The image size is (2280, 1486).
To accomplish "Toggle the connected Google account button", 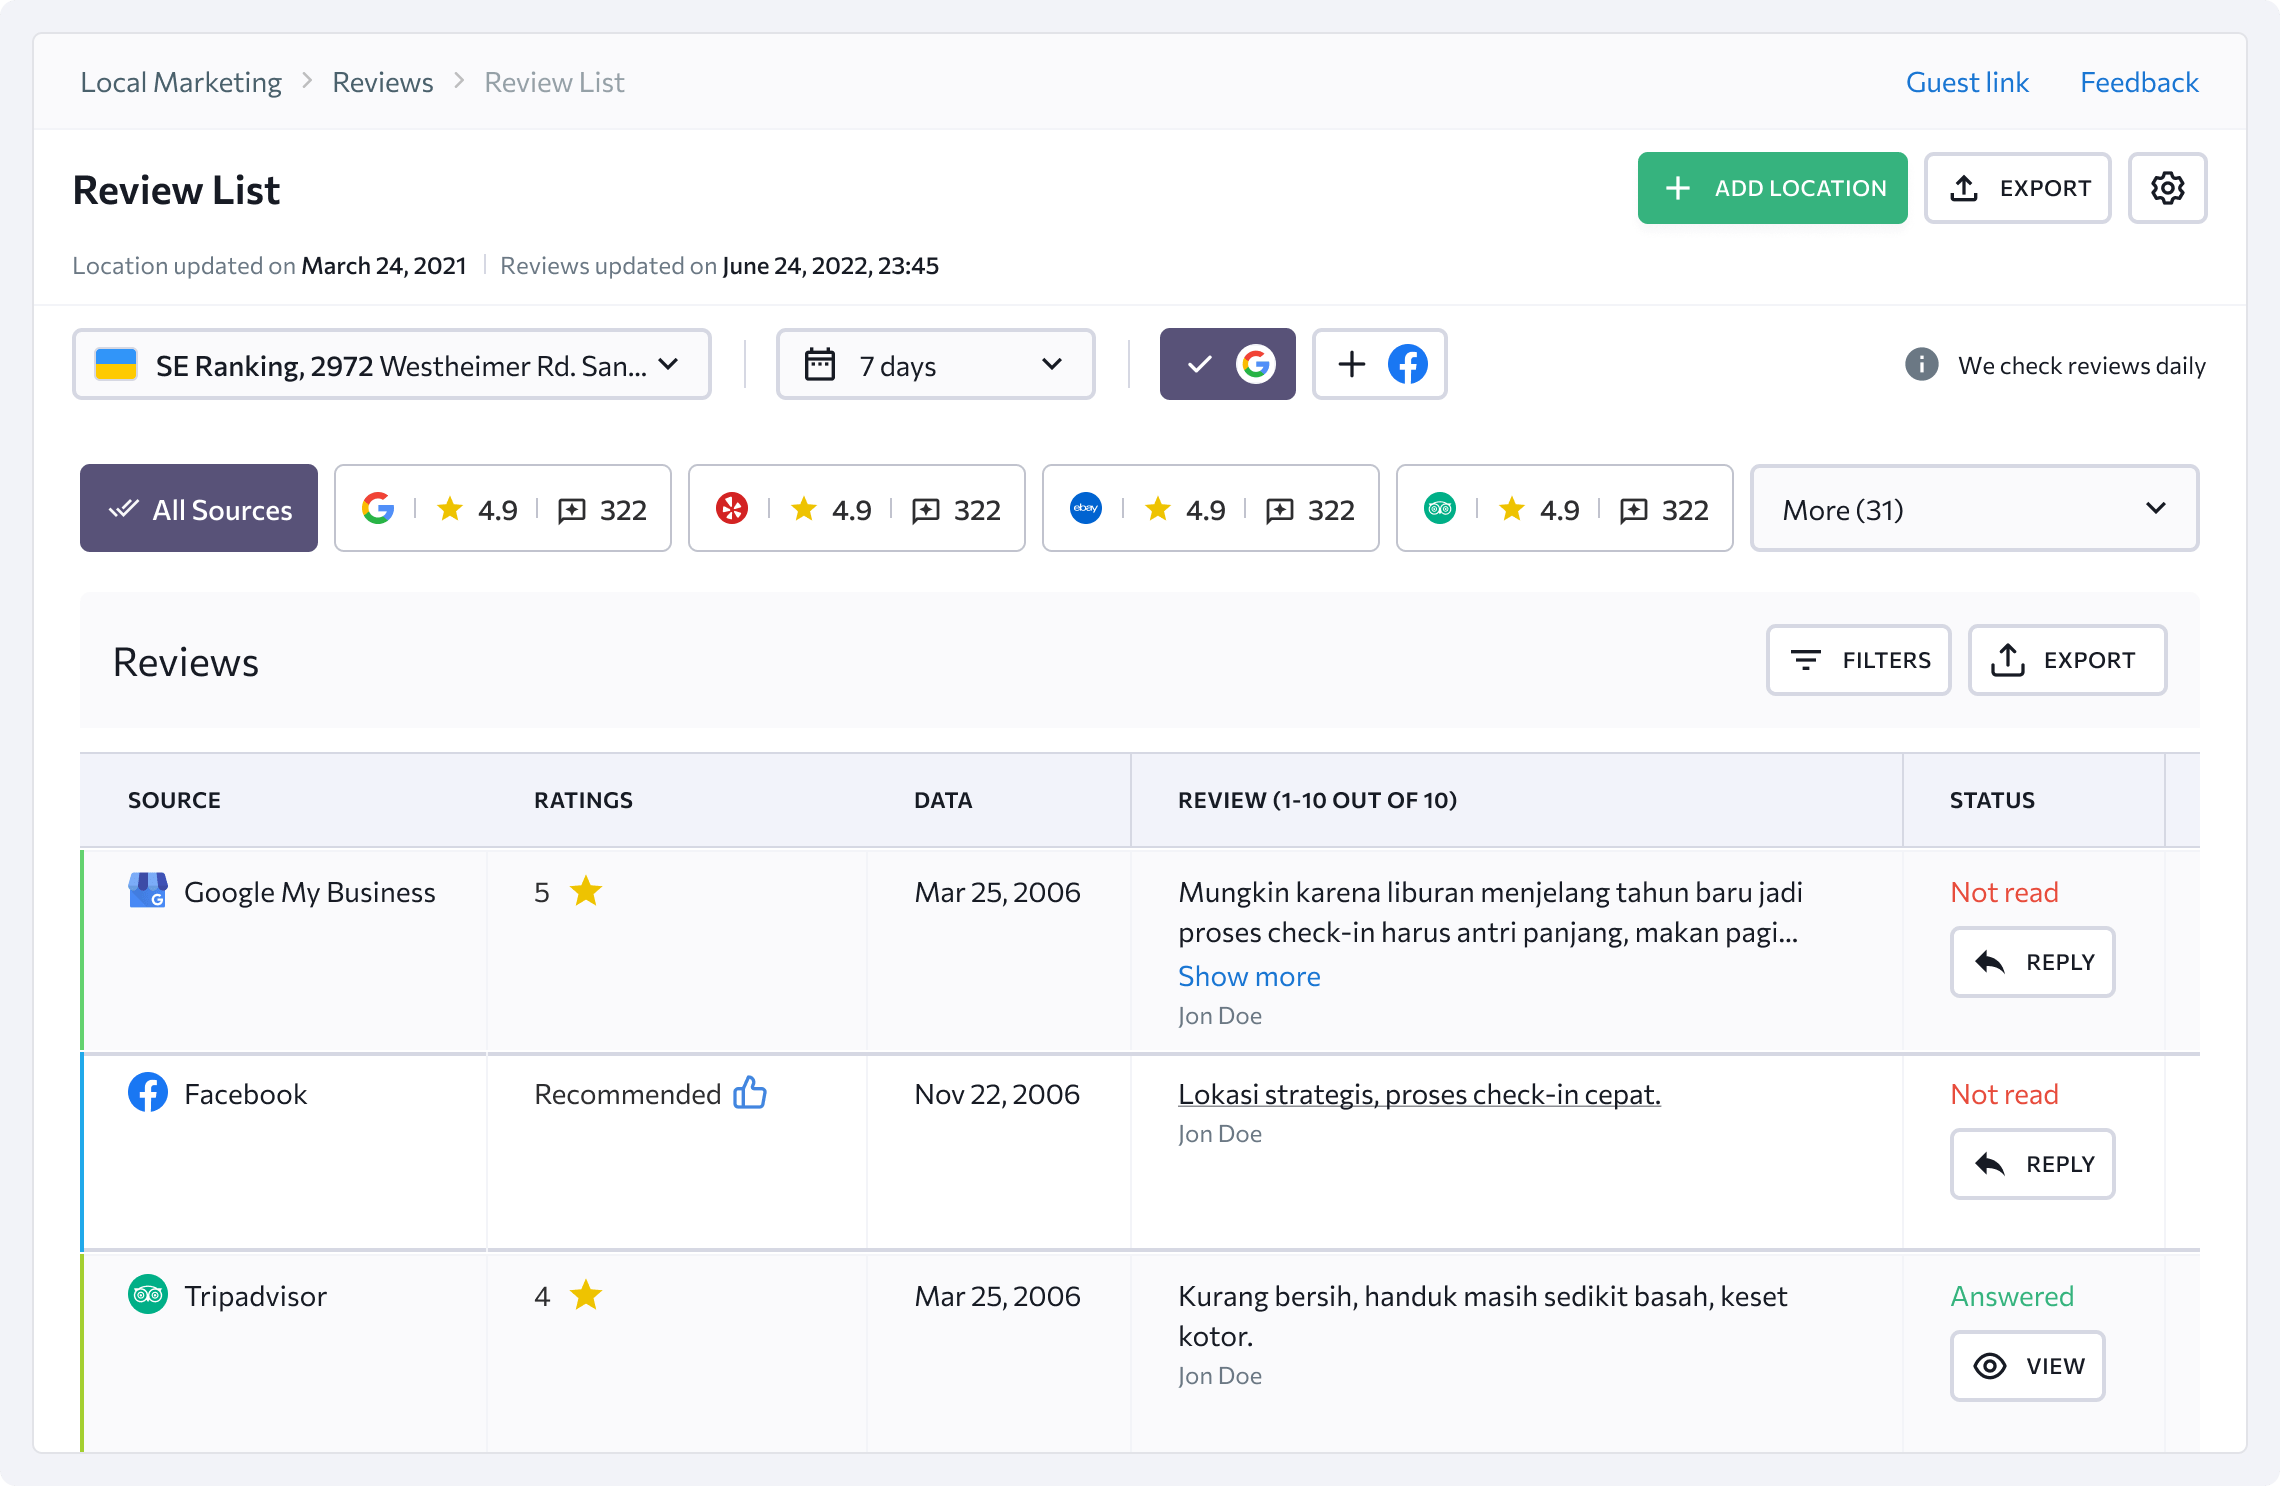I will click(x=1228, y=364).
